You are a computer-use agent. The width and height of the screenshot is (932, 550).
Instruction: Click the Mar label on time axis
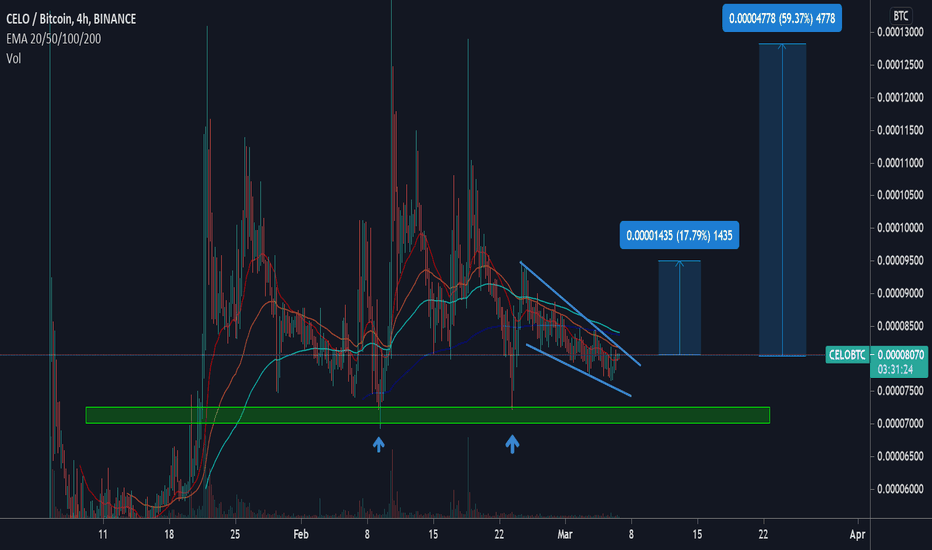pos(565,535)
